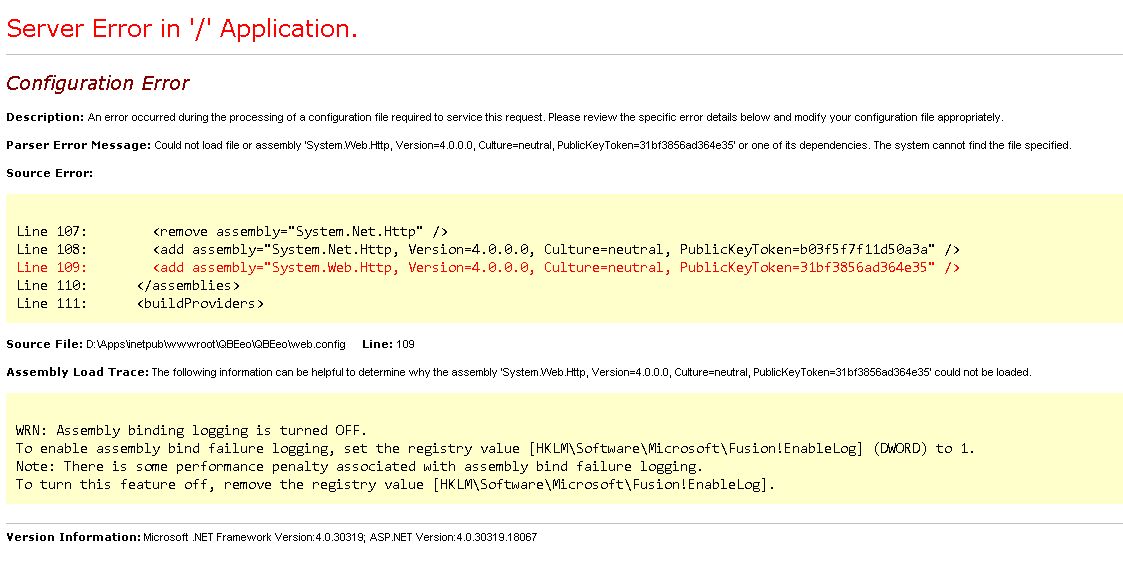Click the 'Line: 109' reference

tap(388, 344)
